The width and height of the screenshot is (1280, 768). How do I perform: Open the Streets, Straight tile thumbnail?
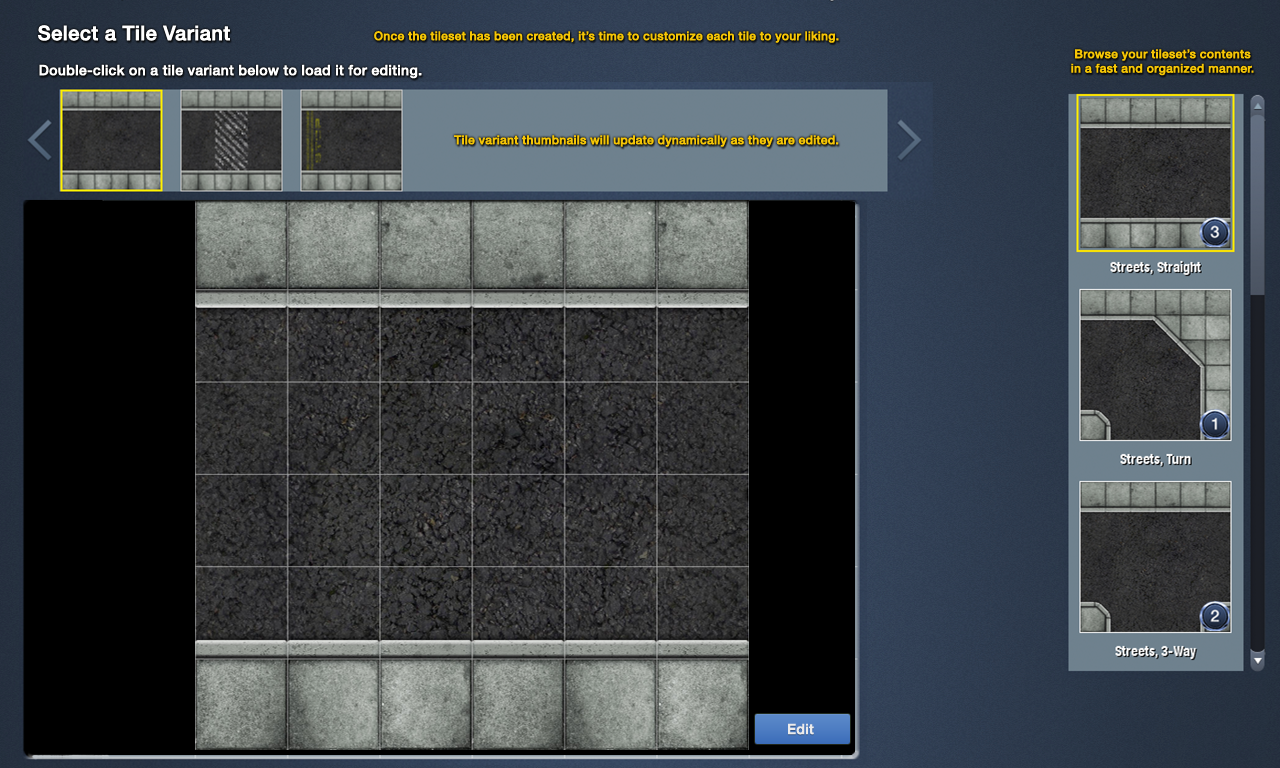tap(1155, 173)
